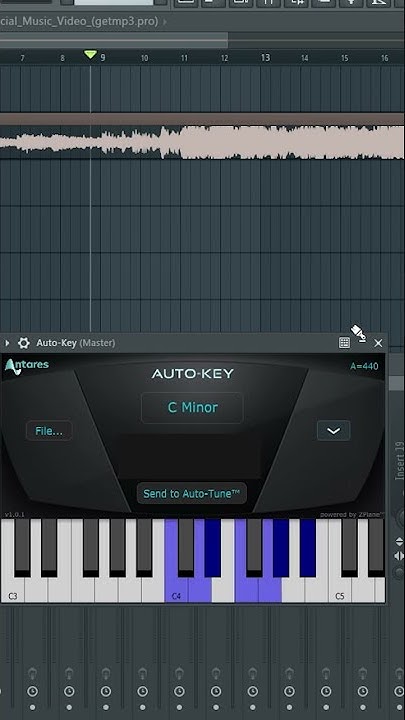Click the dark blue E-flat 4 key
Image resolution: width=405 pixels, height=720 pixels.
tap(213, 546)
